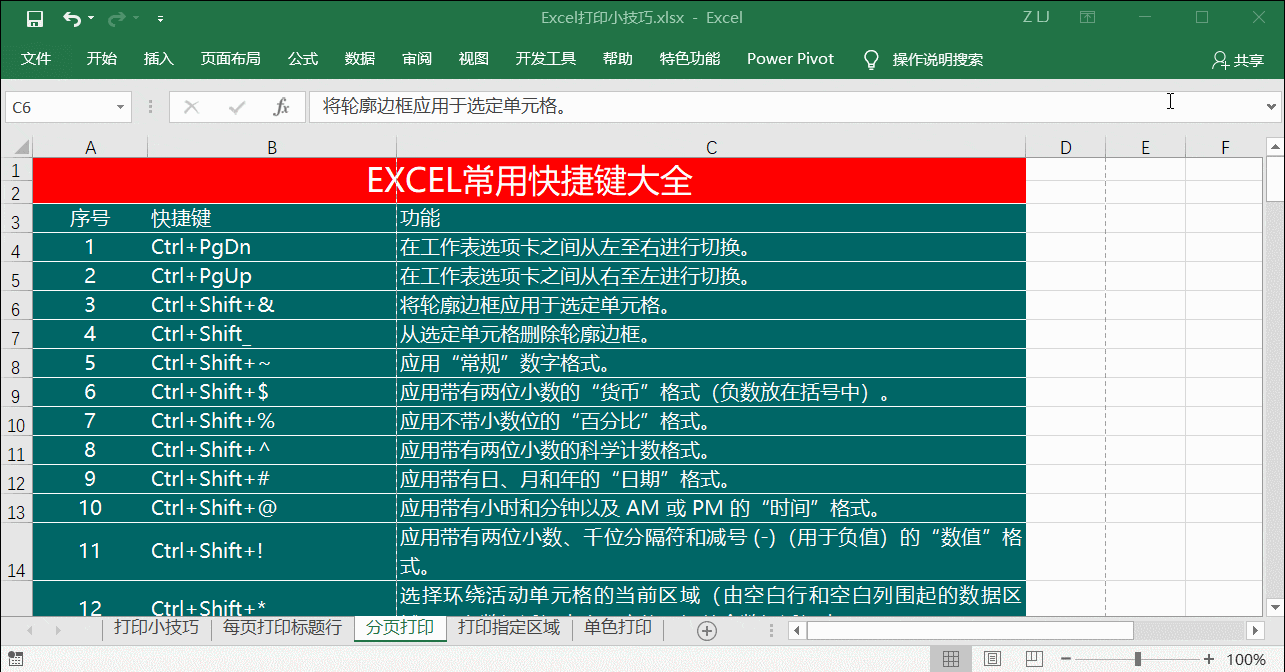Click the Save icon in quick access toolbar

(x=34, y=18)
